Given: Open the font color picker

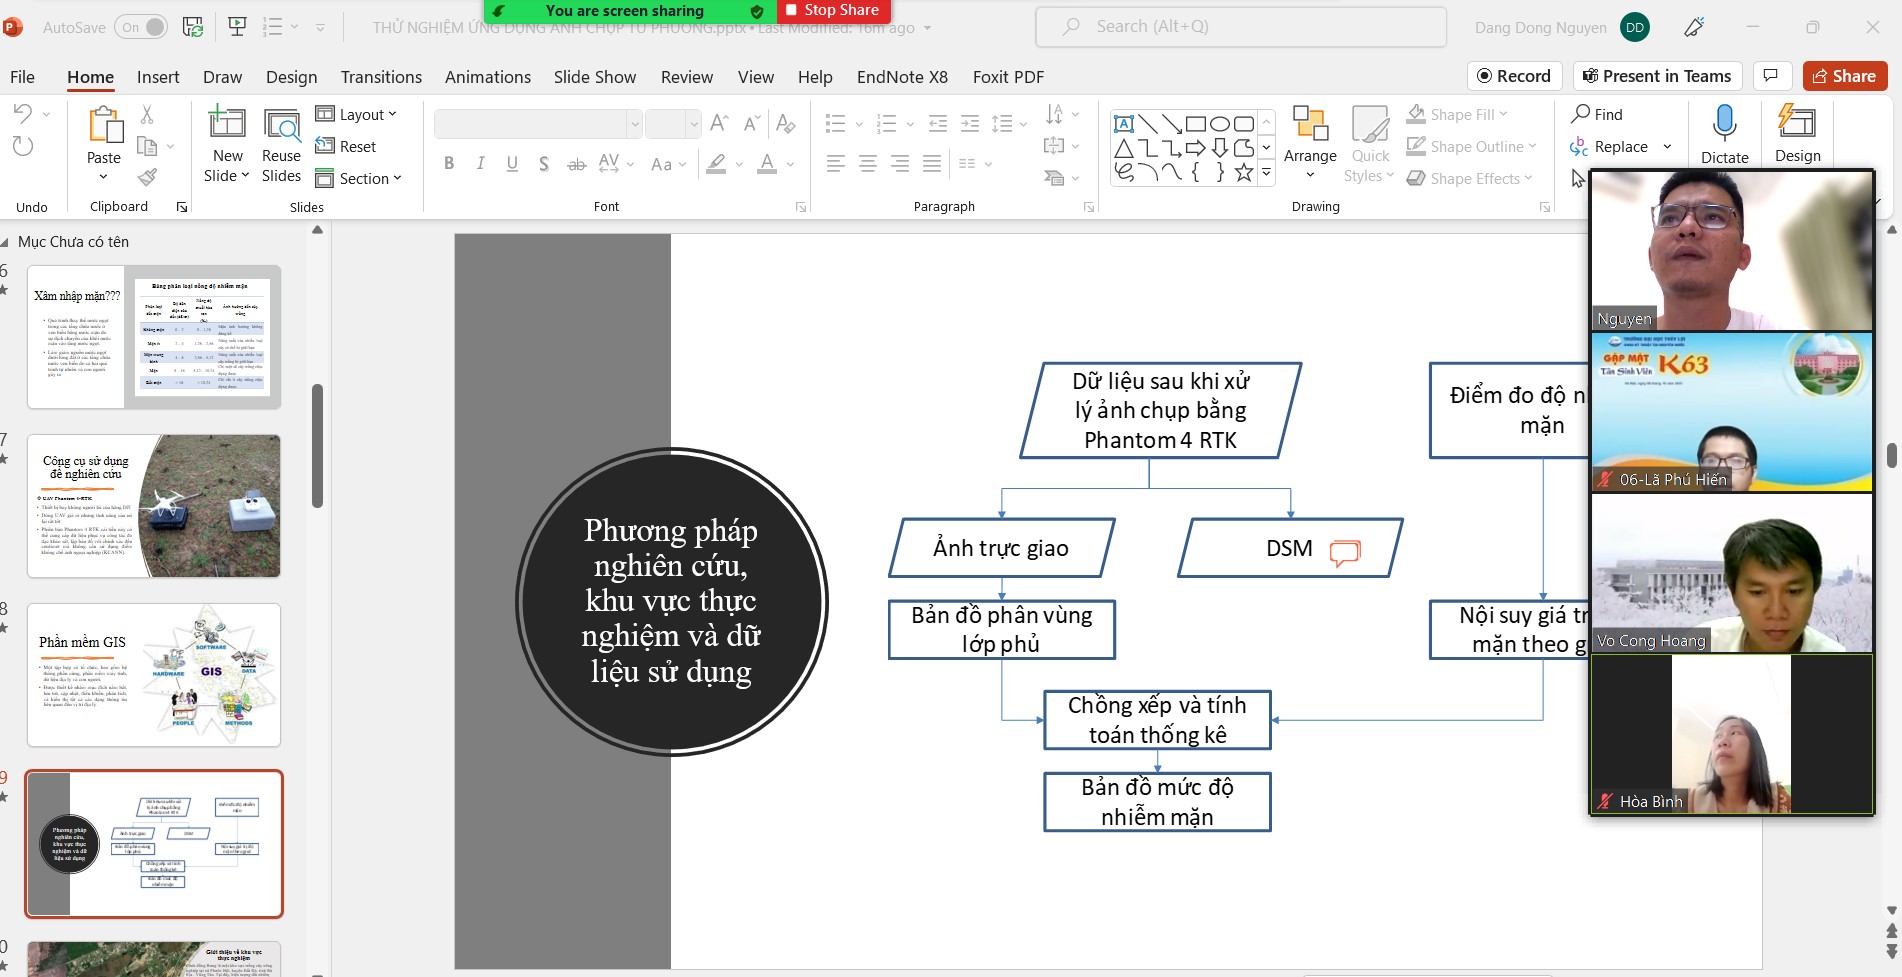Looking at the screenshot, I should [x=767, y=164].
